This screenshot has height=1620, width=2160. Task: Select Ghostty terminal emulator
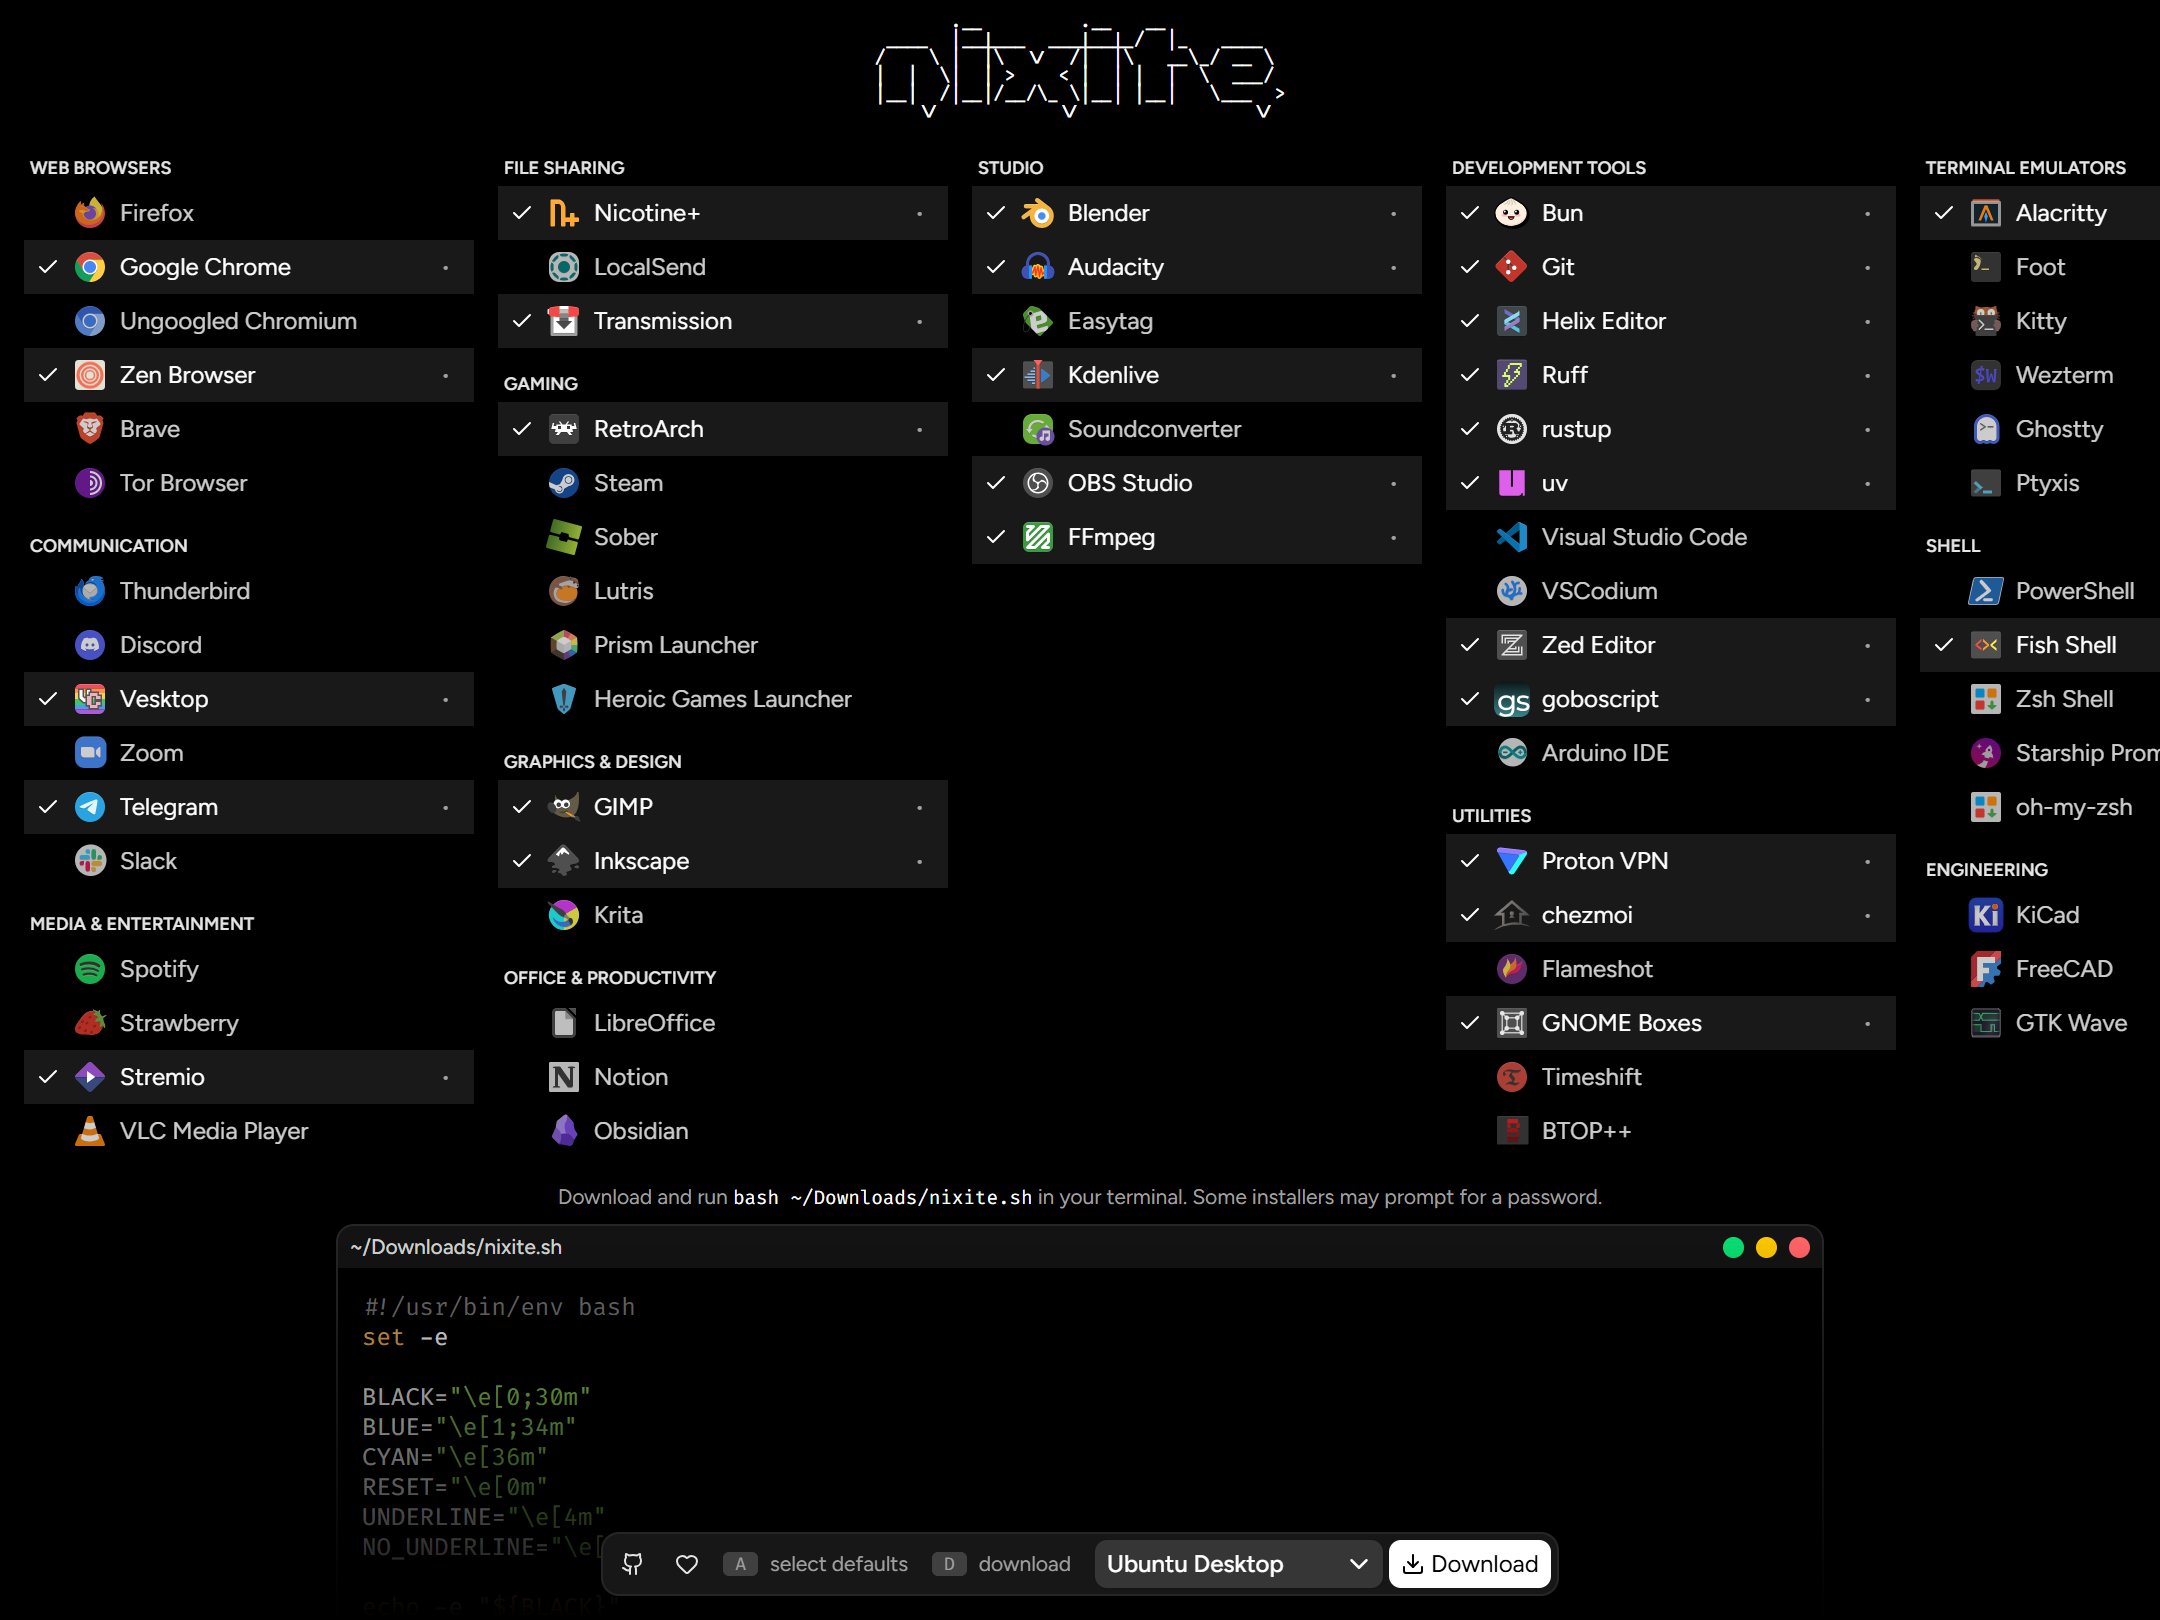[2040, 429]
